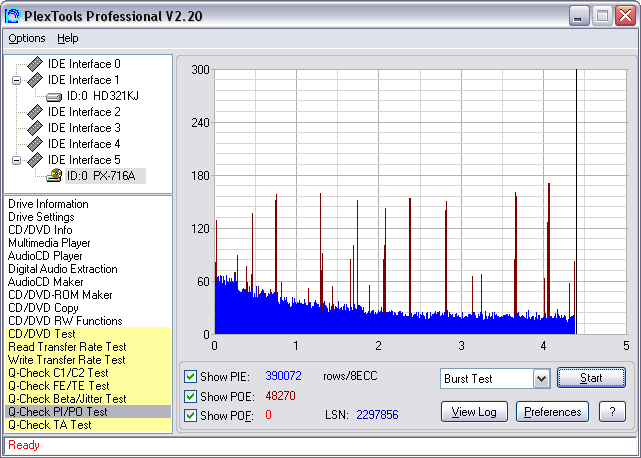Select Q-Check TA Test entry
This screenshot has height=458, width=641.
(x=88, y=425)
